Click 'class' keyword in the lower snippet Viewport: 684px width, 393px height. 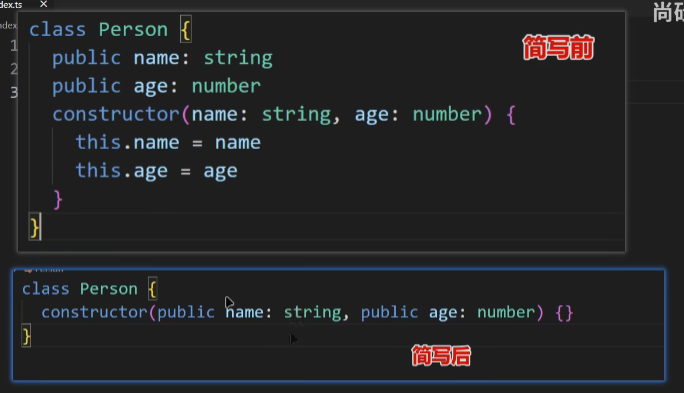(x=46, y=289)
